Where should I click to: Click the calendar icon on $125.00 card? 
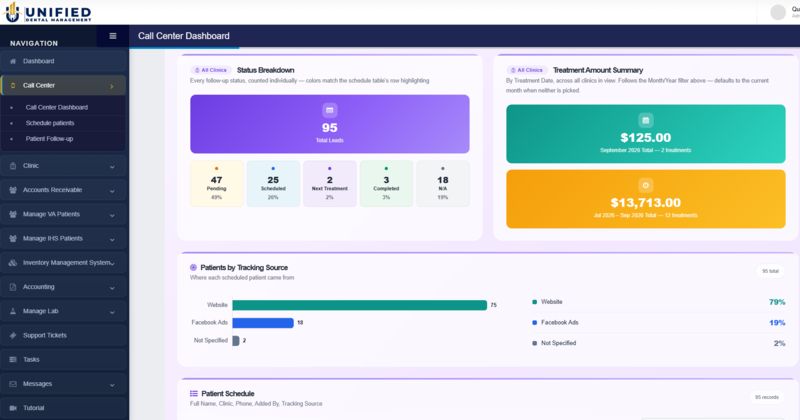tap(645, 120)
